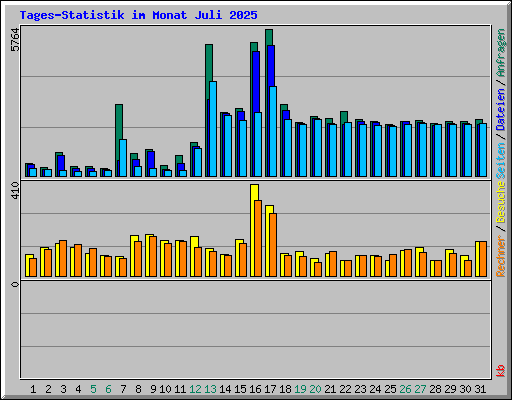Click the green Anfragen bar for day 7
512x400 pixels.
(119, 122)
